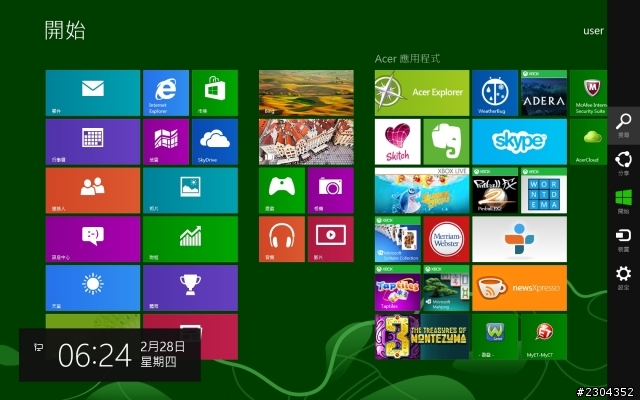The height and width of the screenshot is (400, 640).
Task: Open the AcerCloud tile
Action: click(589, 142)
